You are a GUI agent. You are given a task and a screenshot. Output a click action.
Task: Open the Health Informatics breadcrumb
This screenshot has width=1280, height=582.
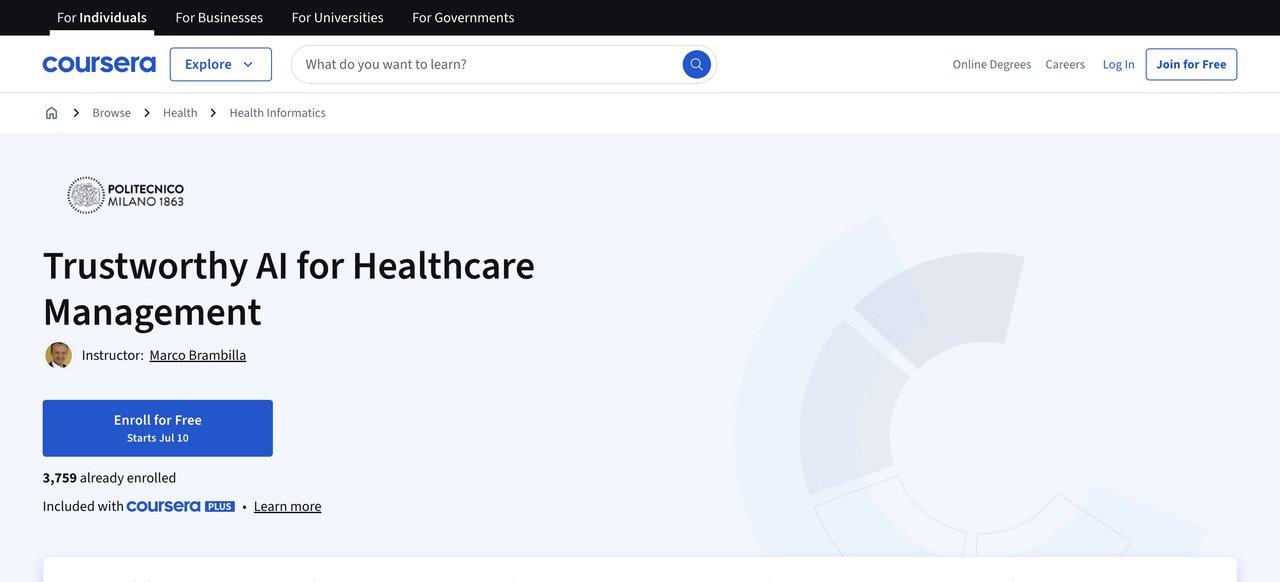(278, 113)
